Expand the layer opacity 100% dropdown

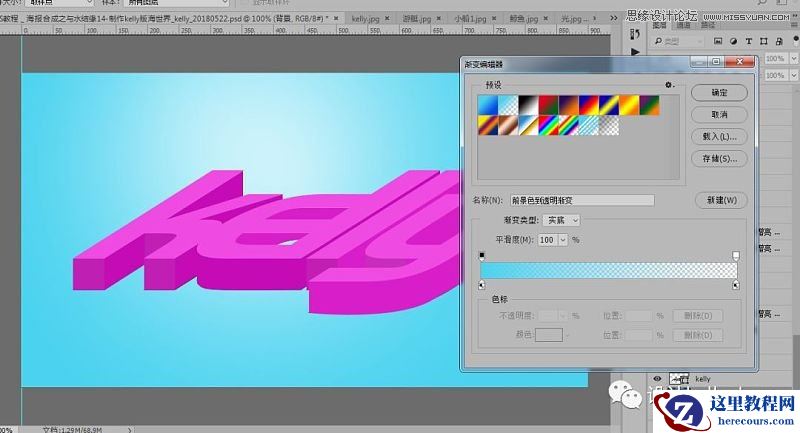(793, 59)
